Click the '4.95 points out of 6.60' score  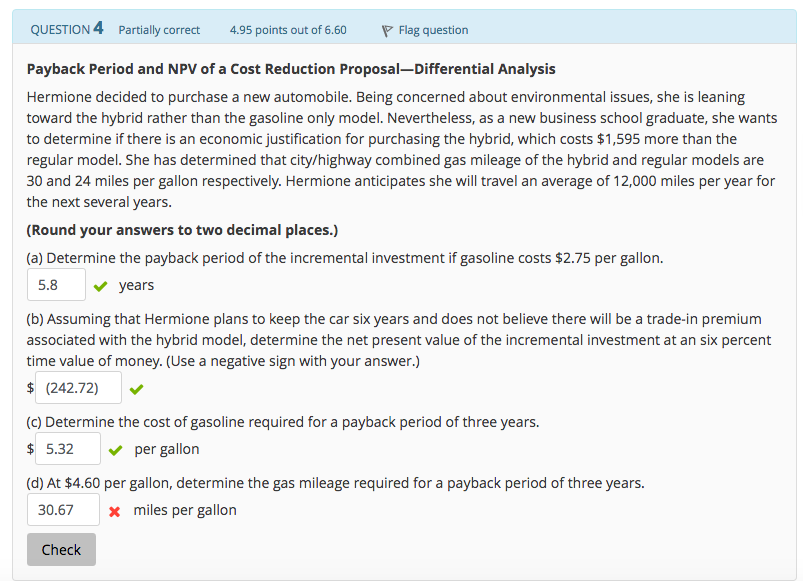288,30
